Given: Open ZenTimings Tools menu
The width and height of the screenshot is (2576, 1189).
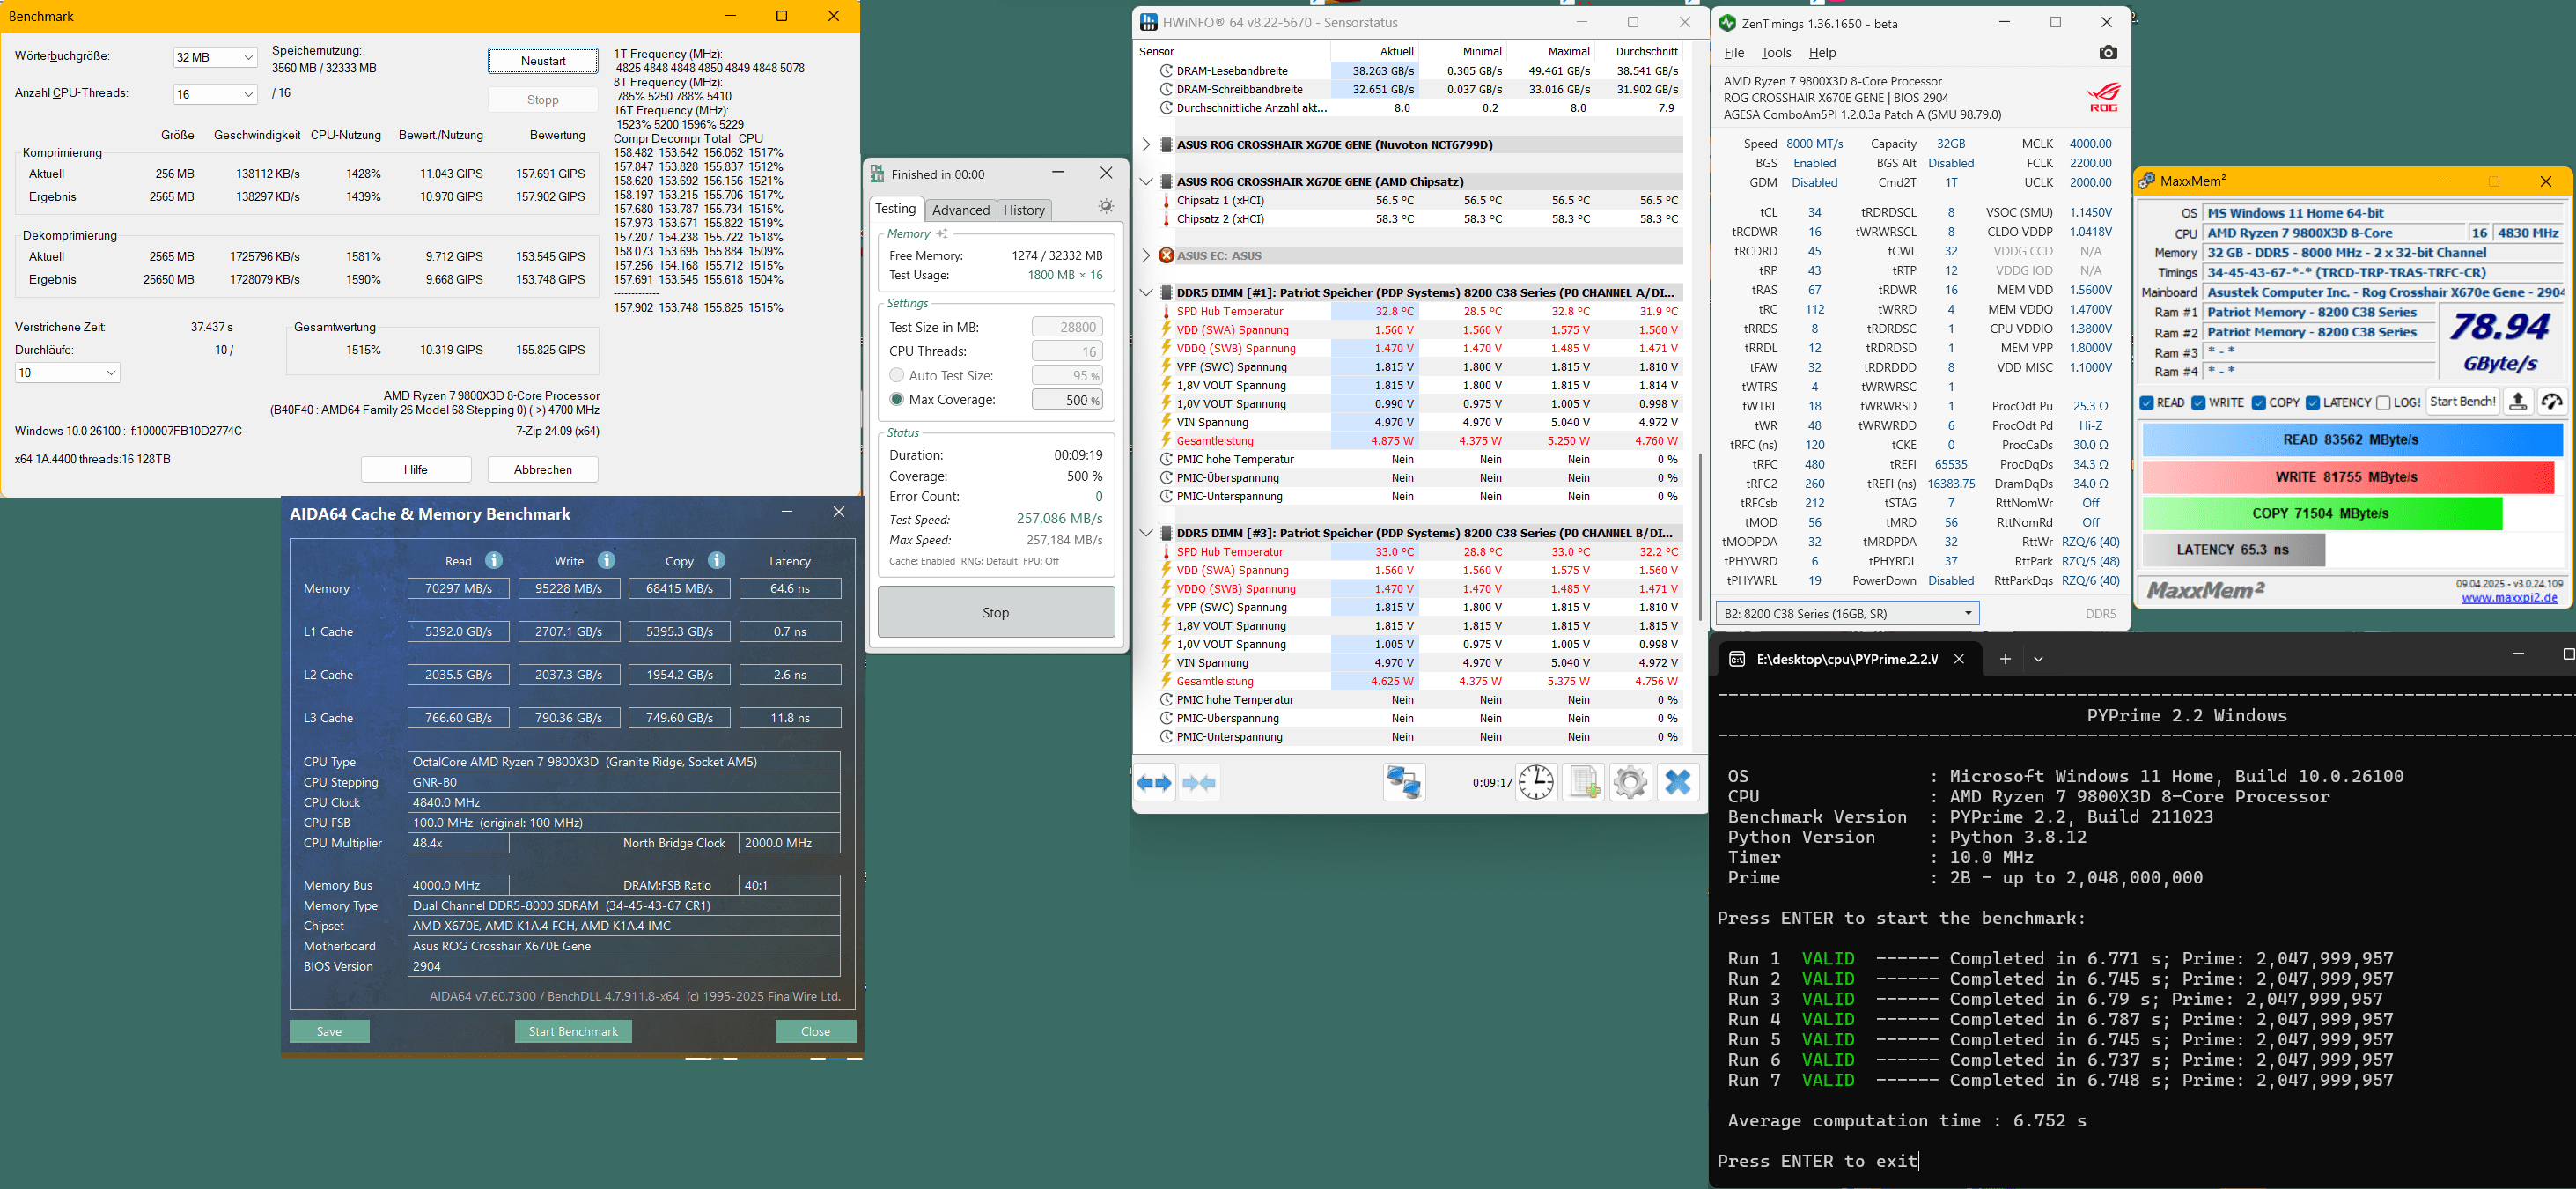Looking at the screenshot, I should 1776,53.
